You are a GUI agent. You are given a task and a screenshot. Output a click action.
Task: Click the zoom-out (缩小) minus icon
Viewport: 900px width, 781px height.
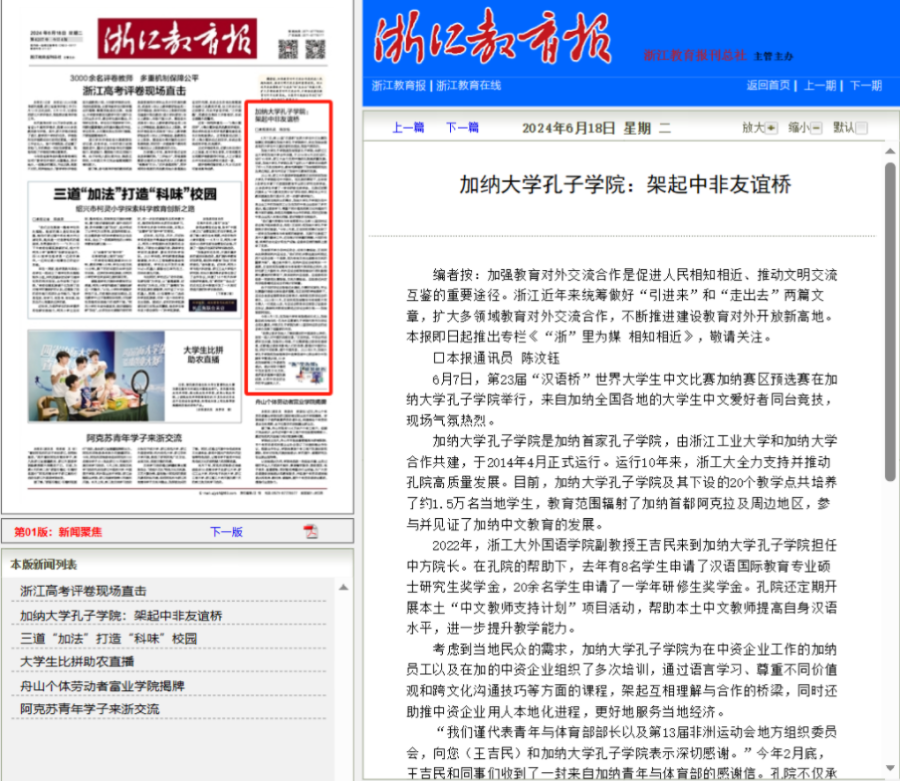coord(816,128)
